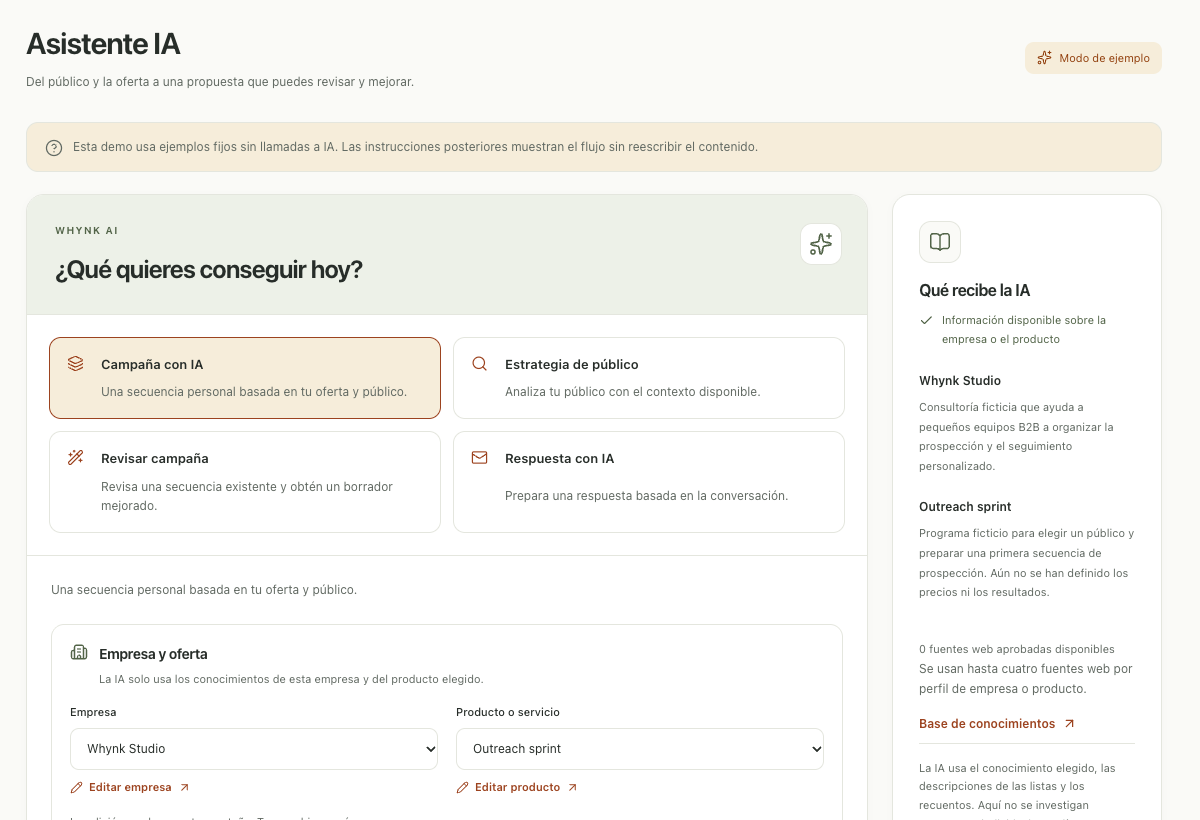This screenshot has height=820, width=1200.
Task: Click the 'Del público y la oferta' subtitle
Action: coord(220,82)
